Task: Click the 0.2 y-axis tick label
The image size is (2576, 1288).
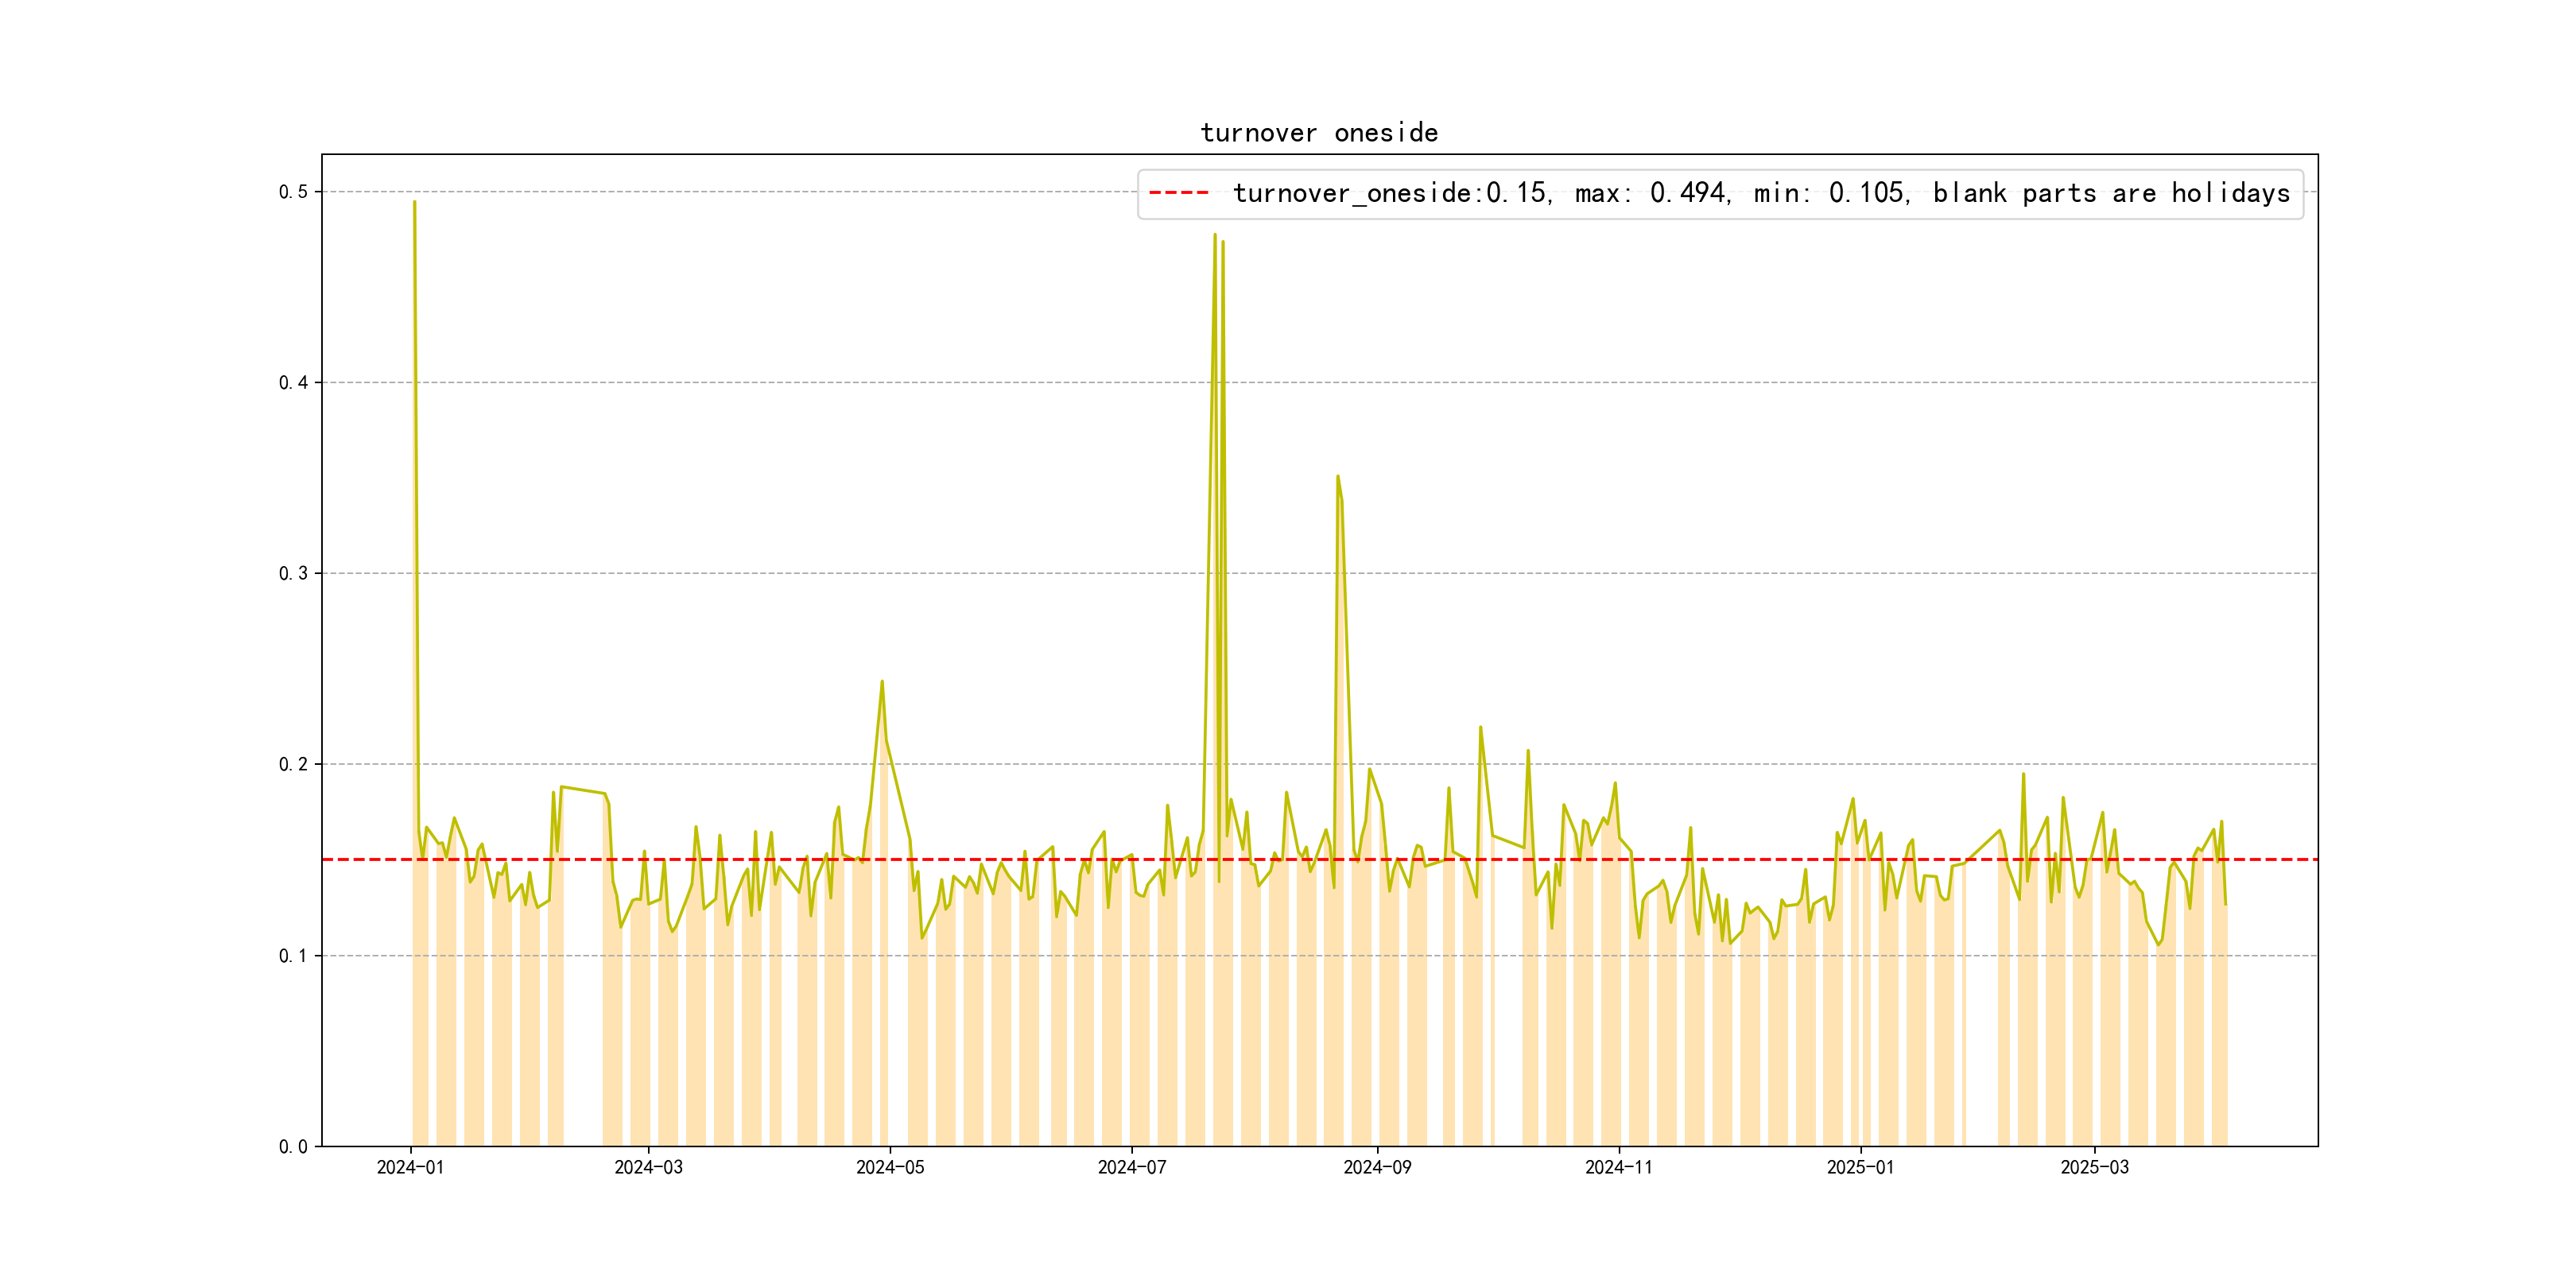Action: coord(293,765)
